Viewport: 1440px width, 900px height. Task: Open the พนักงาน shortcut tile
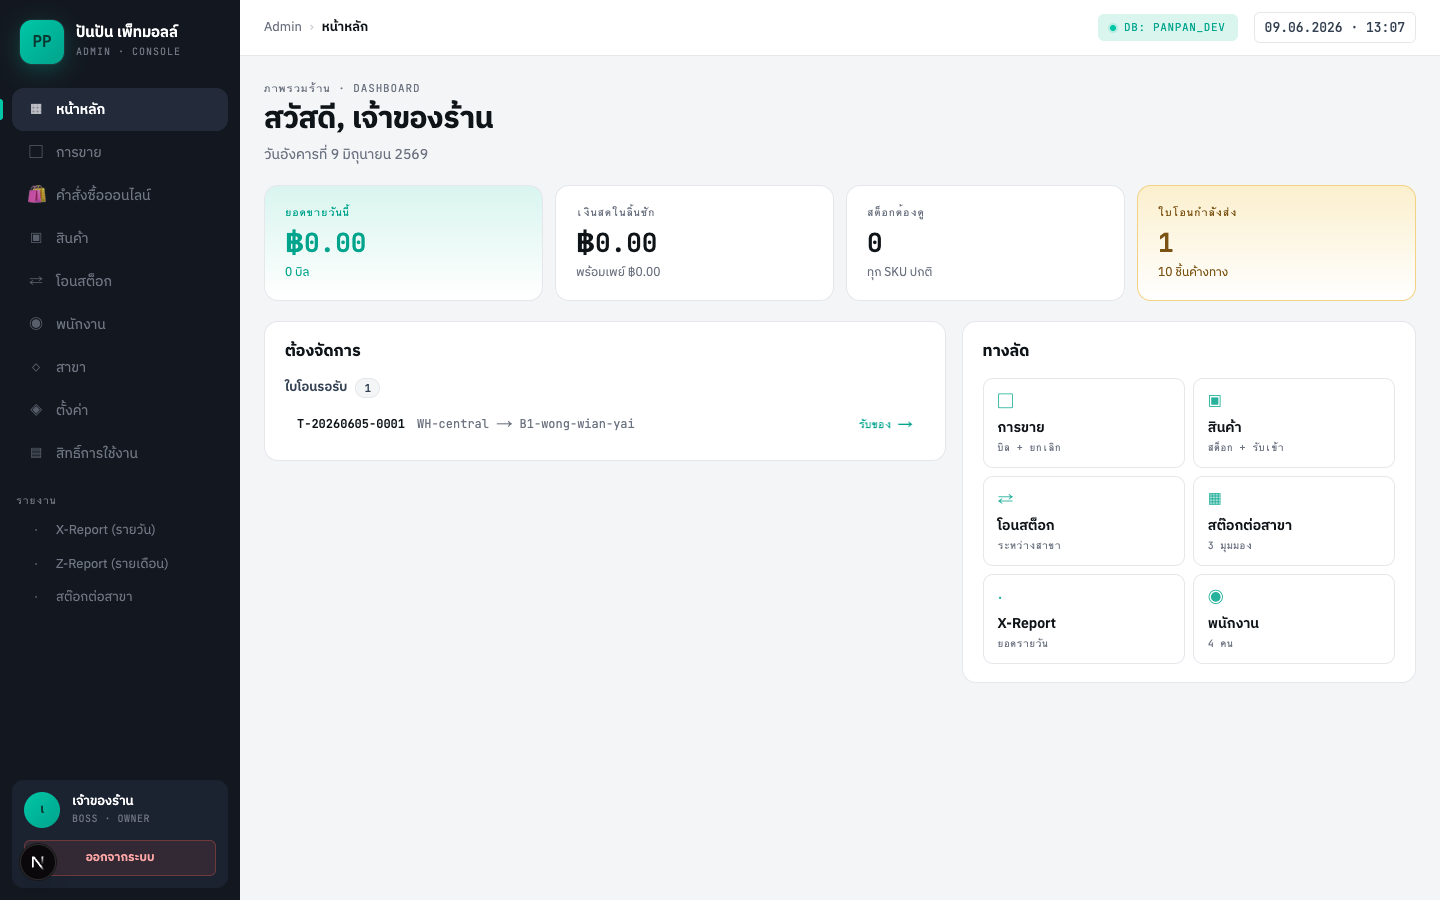pos(1294,619)
